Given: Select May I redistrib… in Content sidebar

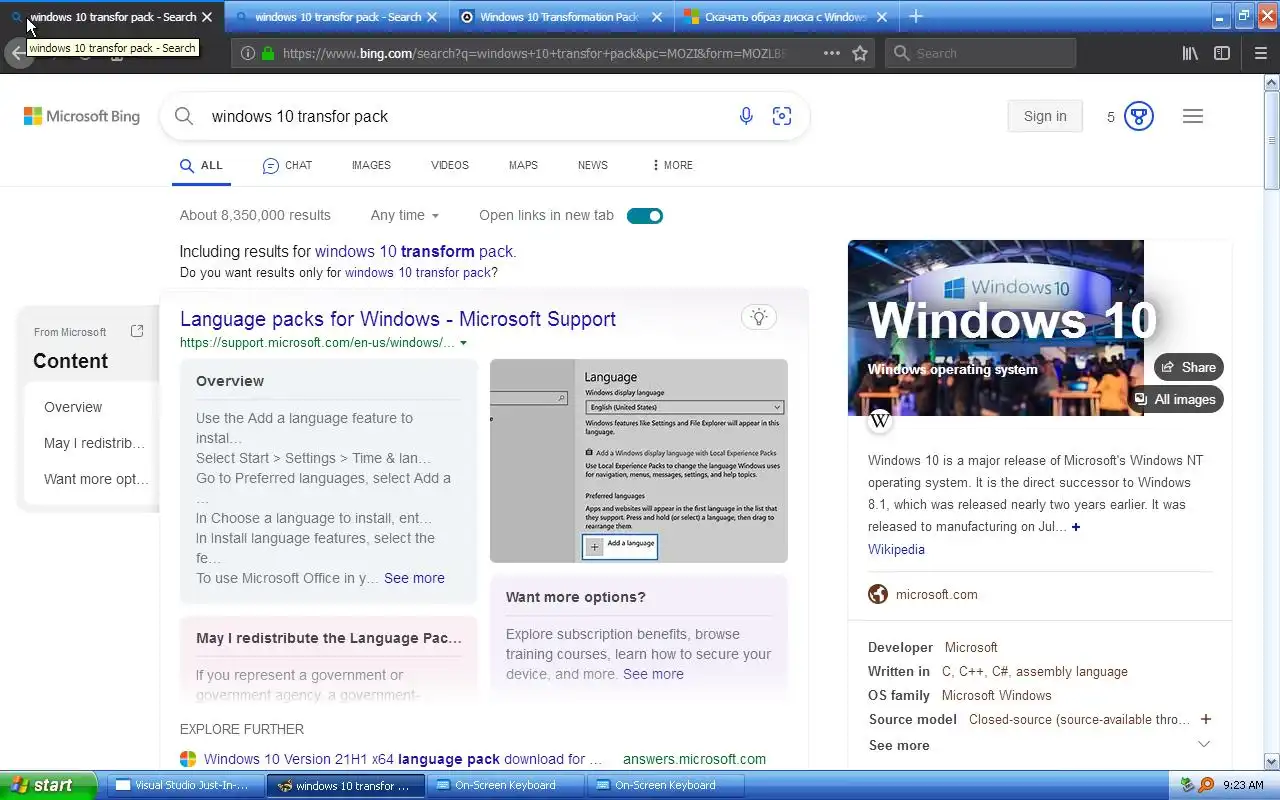Looking at the screenshot, I should [94, 443].
